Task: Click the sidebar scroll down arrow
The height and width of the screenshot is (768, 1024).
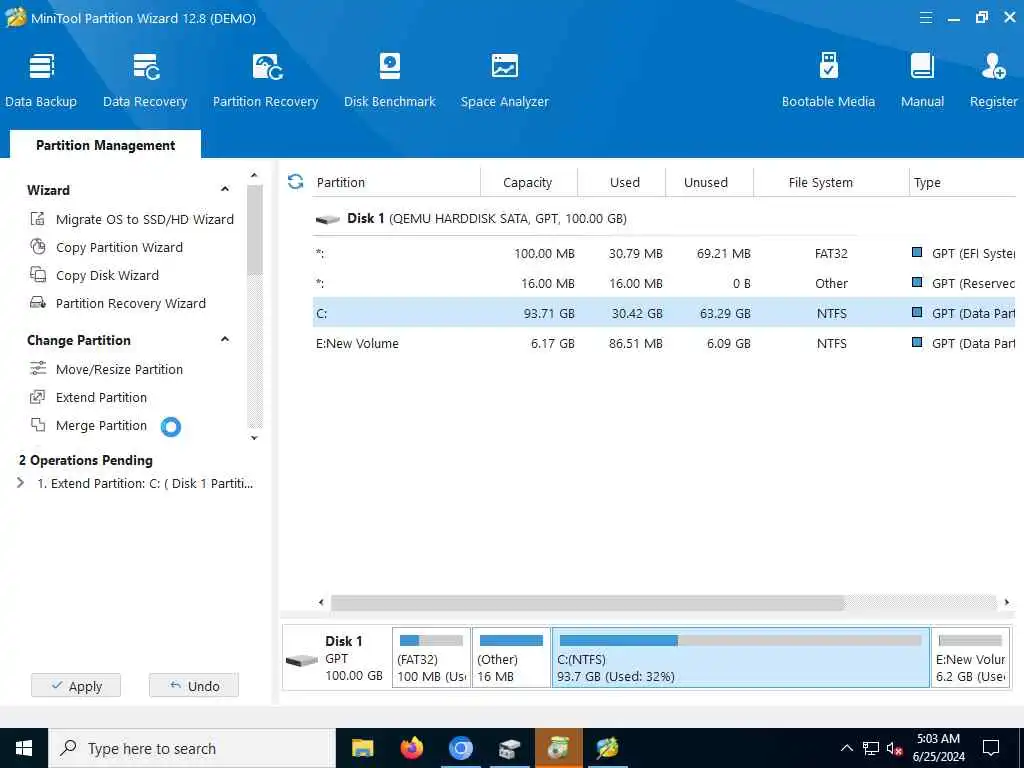Action: pyautogui.click(x=255, y=438)
